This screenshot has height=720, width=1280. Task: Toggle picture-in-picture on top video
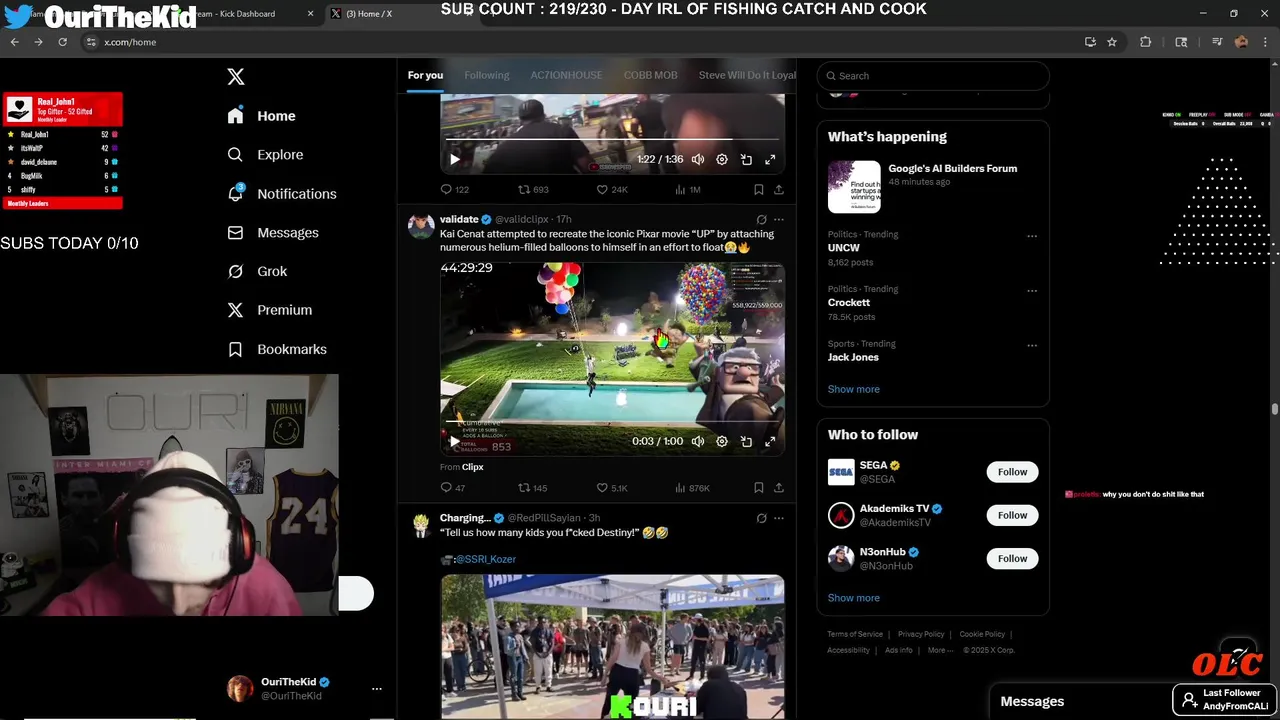(746, 159)
